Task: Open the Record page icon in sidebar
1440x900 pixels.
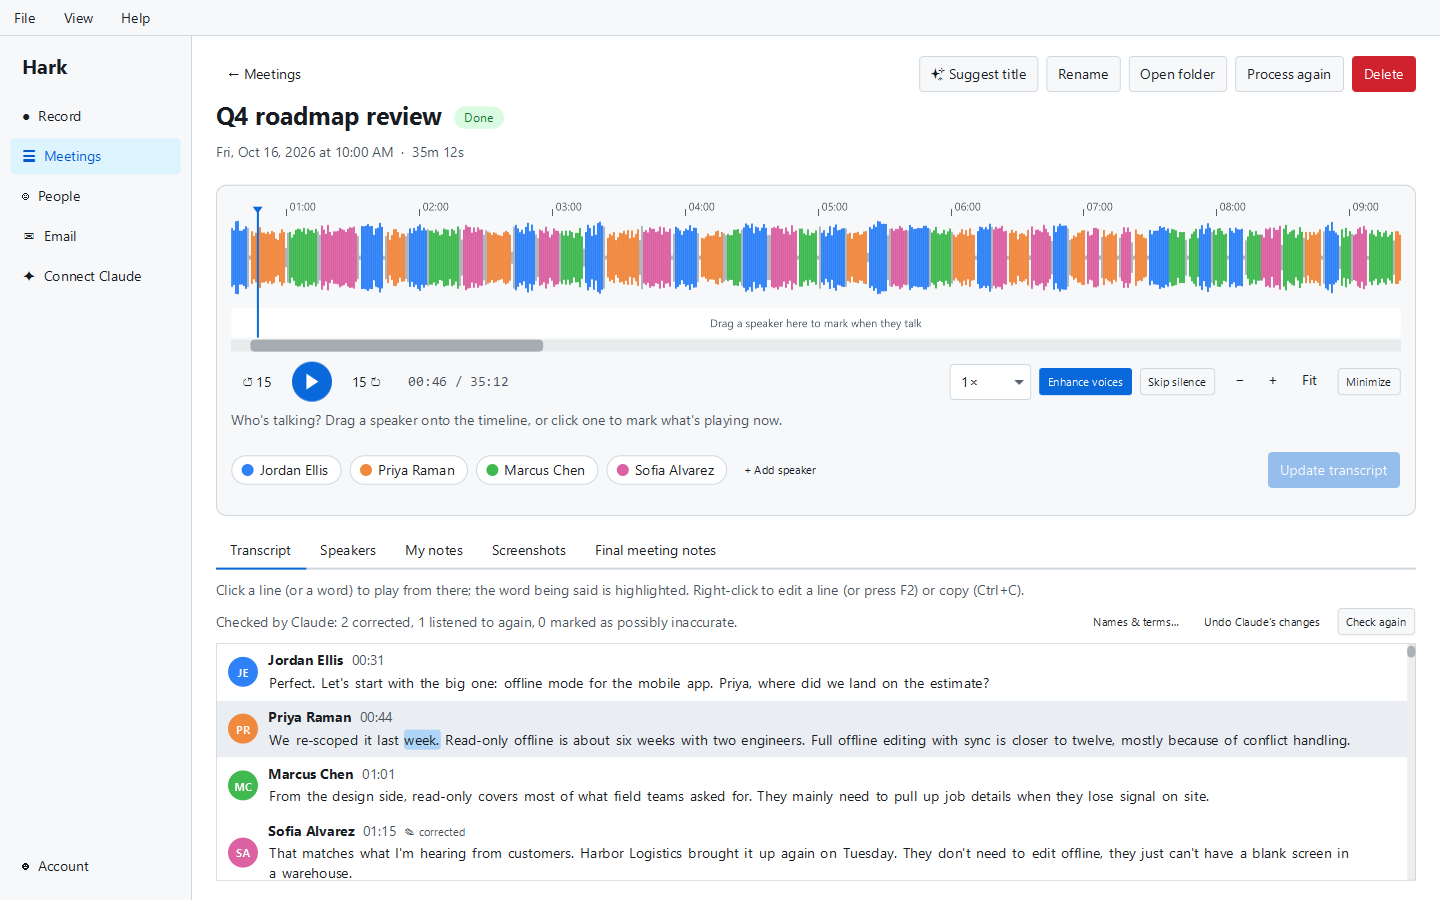Action: point(26,117)
